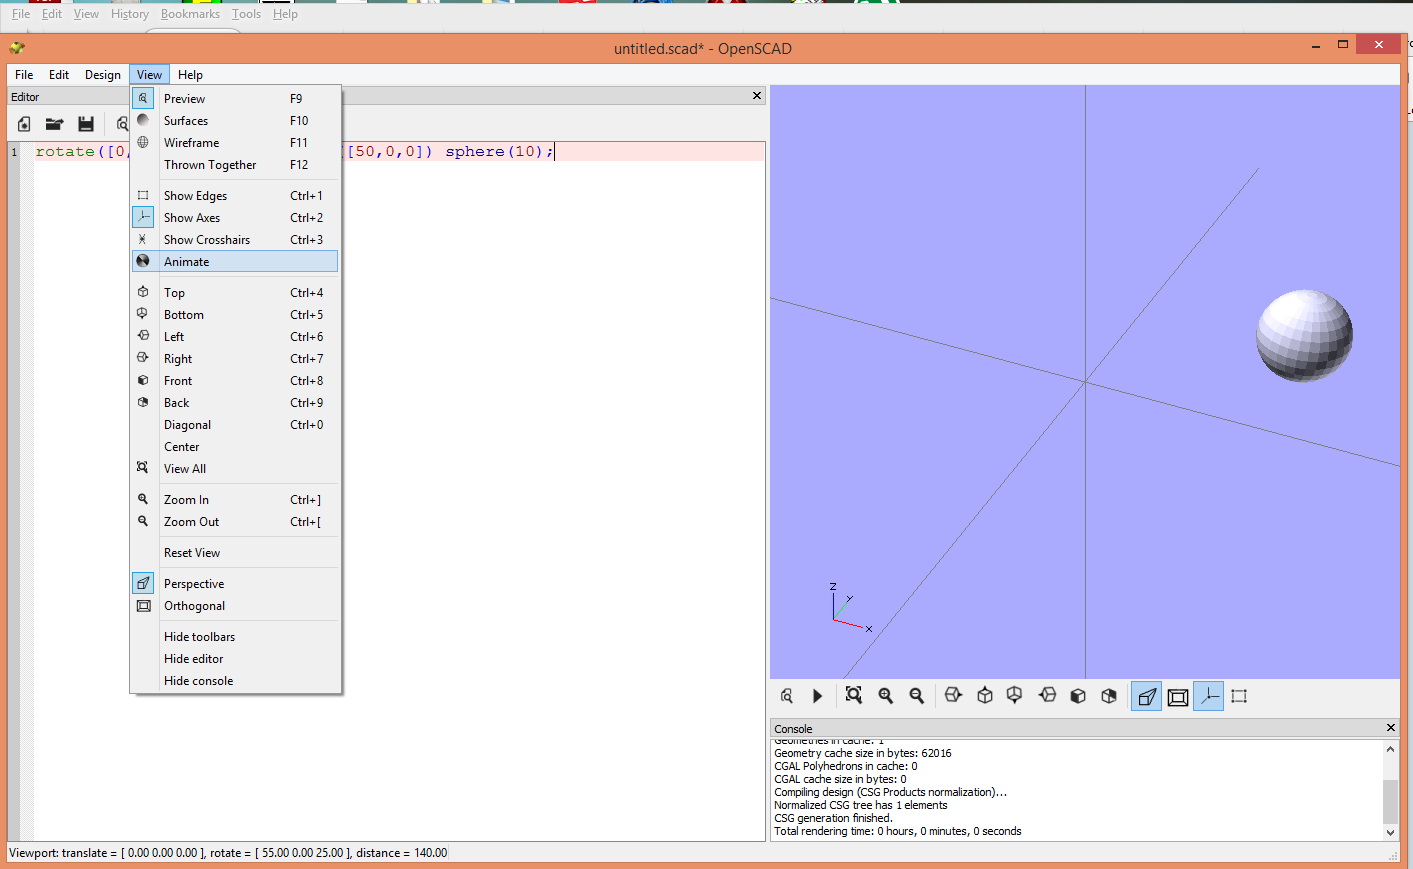The width and height of the screenshot is (1413, 869).
Task: Switch to Orthogonal projection in the View menu
Action: [x=194, y=605]
